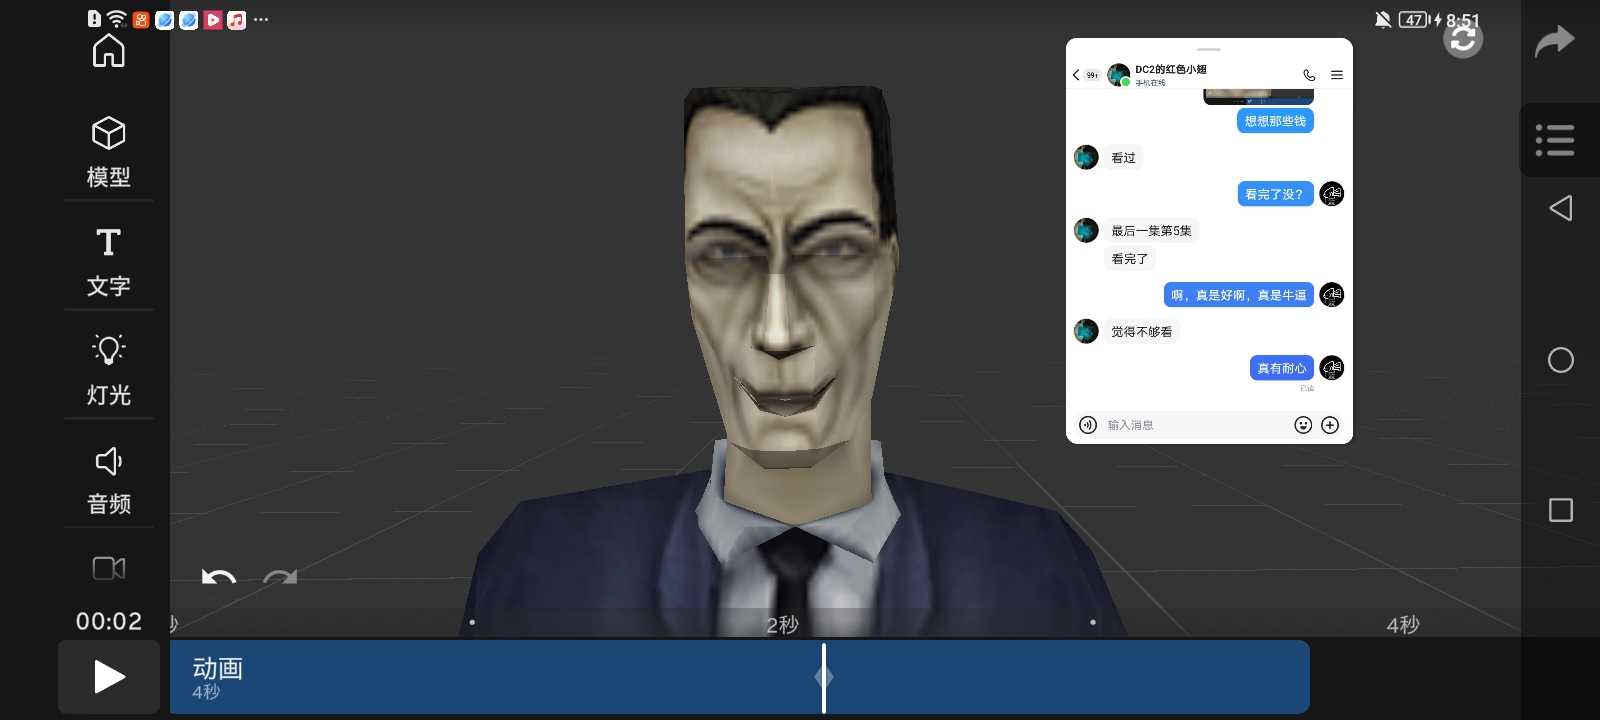
Task: Tap the Android back triangle button
Action: [1561, 208]
